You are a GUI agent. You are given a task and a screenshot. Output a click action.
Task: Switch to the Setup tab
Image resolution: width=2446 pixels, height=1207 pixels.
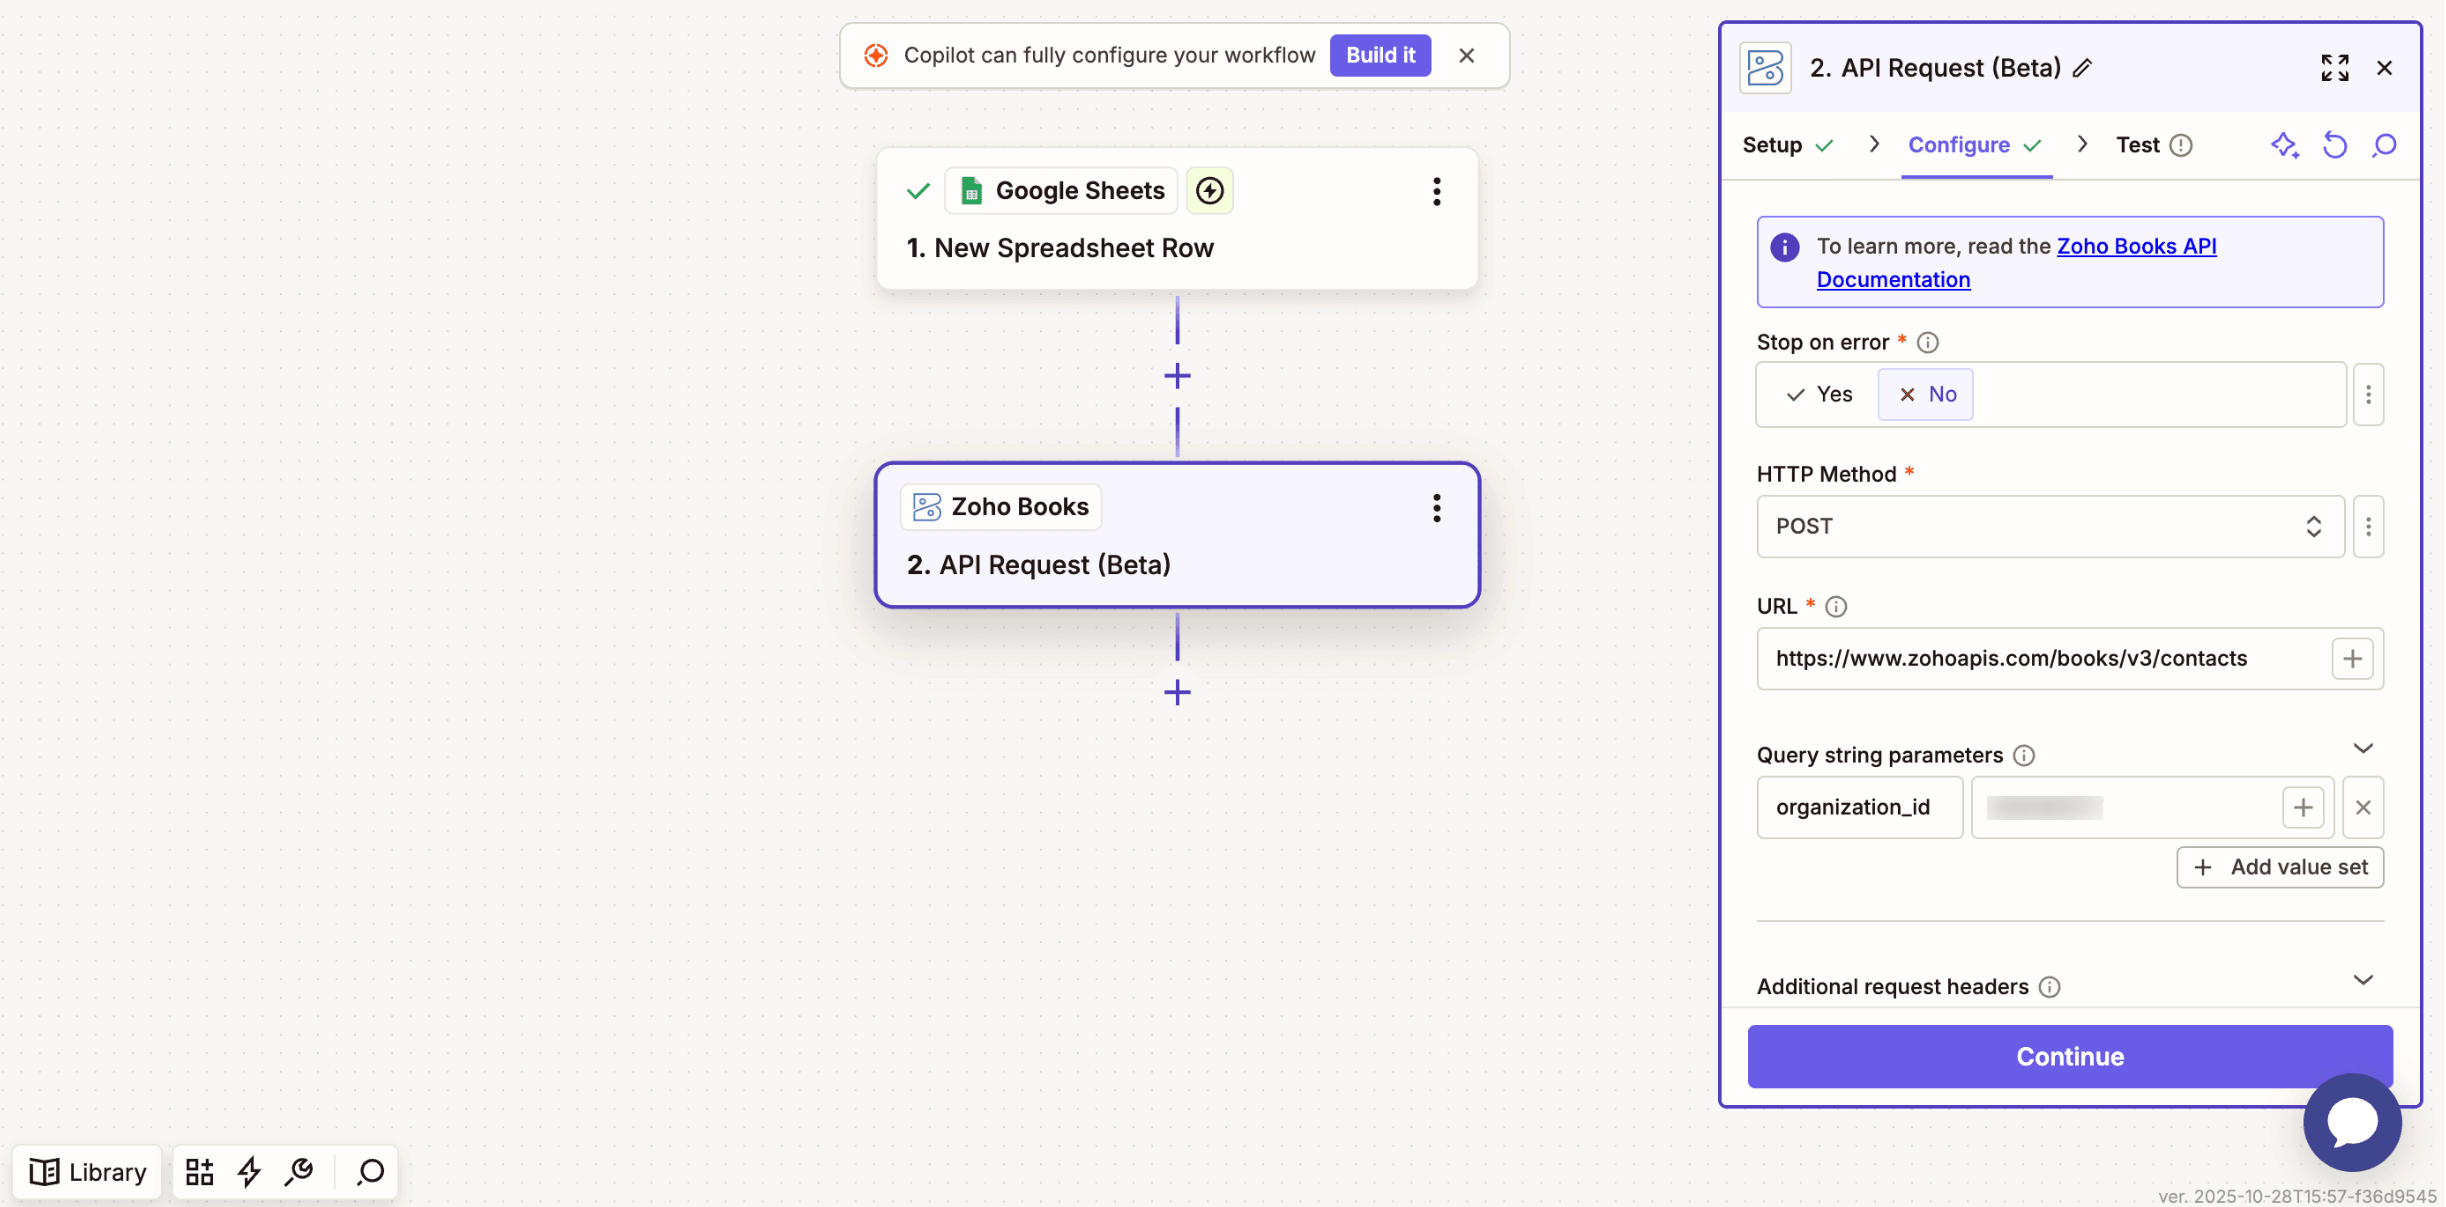pos(1772,145)
